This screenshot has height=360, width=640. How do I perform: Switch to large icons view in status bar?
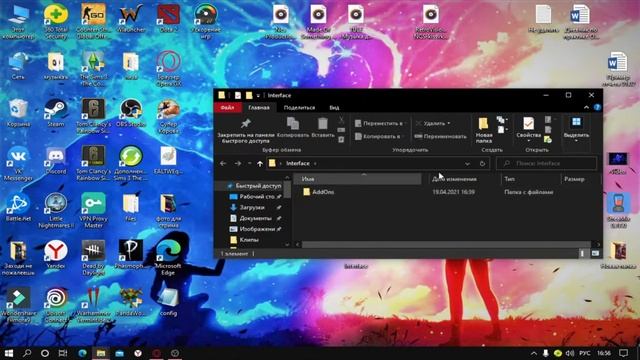point(595,253)
